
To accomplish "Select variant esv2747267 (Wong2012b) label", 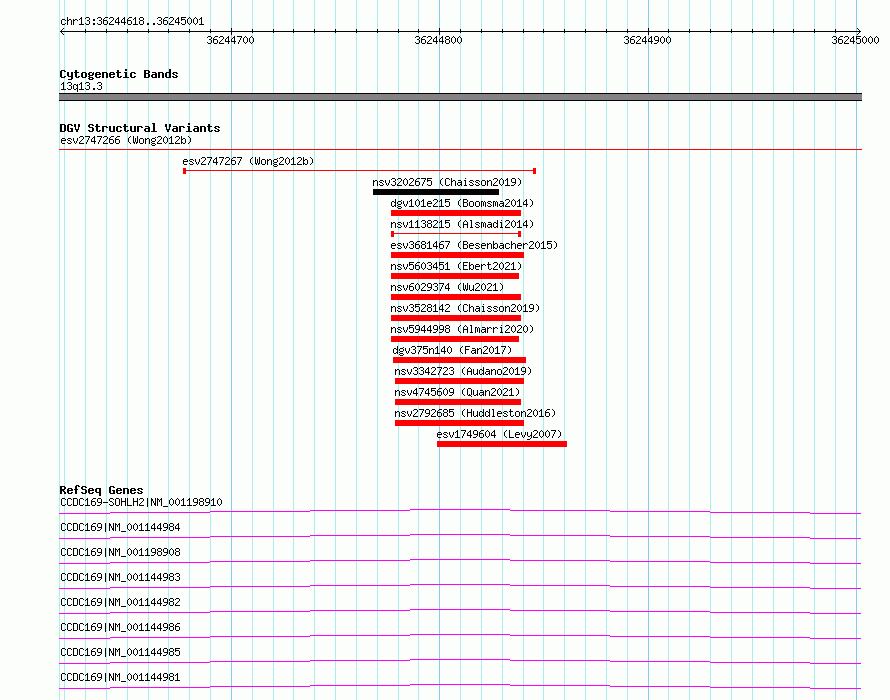I will pos(248,161).
